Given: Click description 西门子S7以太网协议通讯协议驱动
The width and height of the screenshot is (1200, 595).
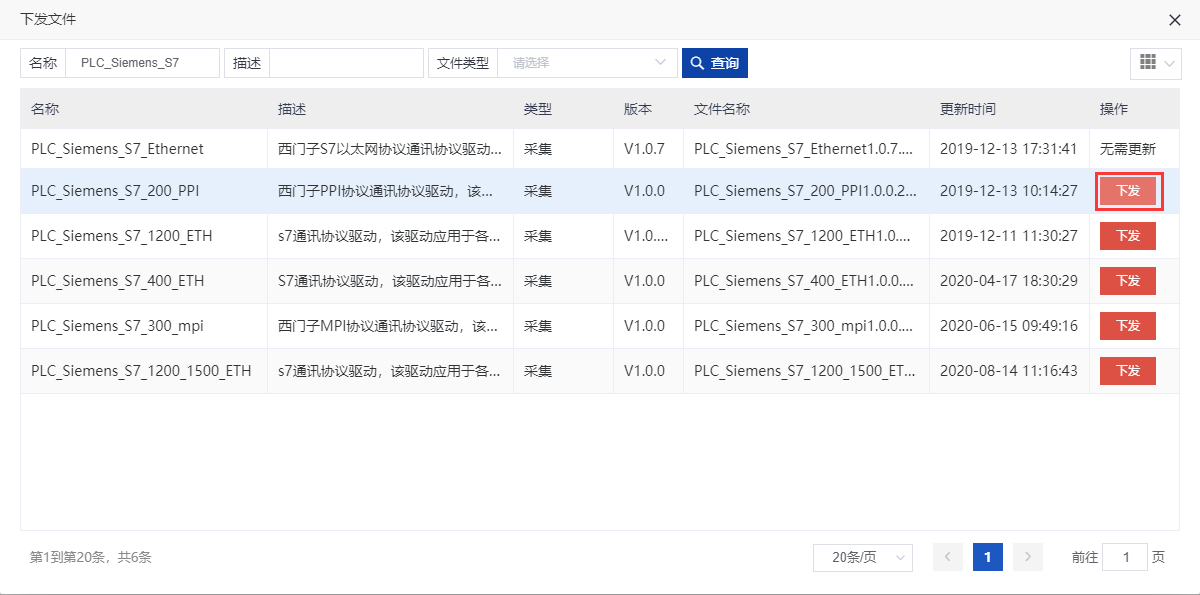Looking at the screenshot, I should (x=390, y=149).
